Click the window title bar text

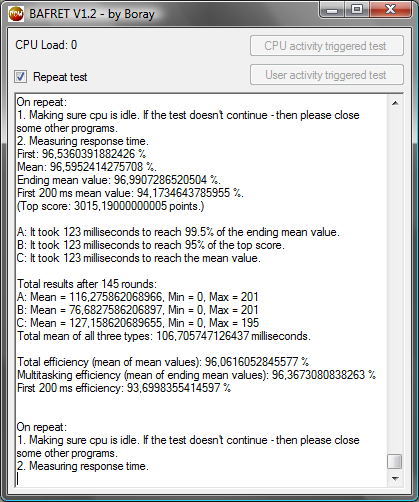[92, 14]
